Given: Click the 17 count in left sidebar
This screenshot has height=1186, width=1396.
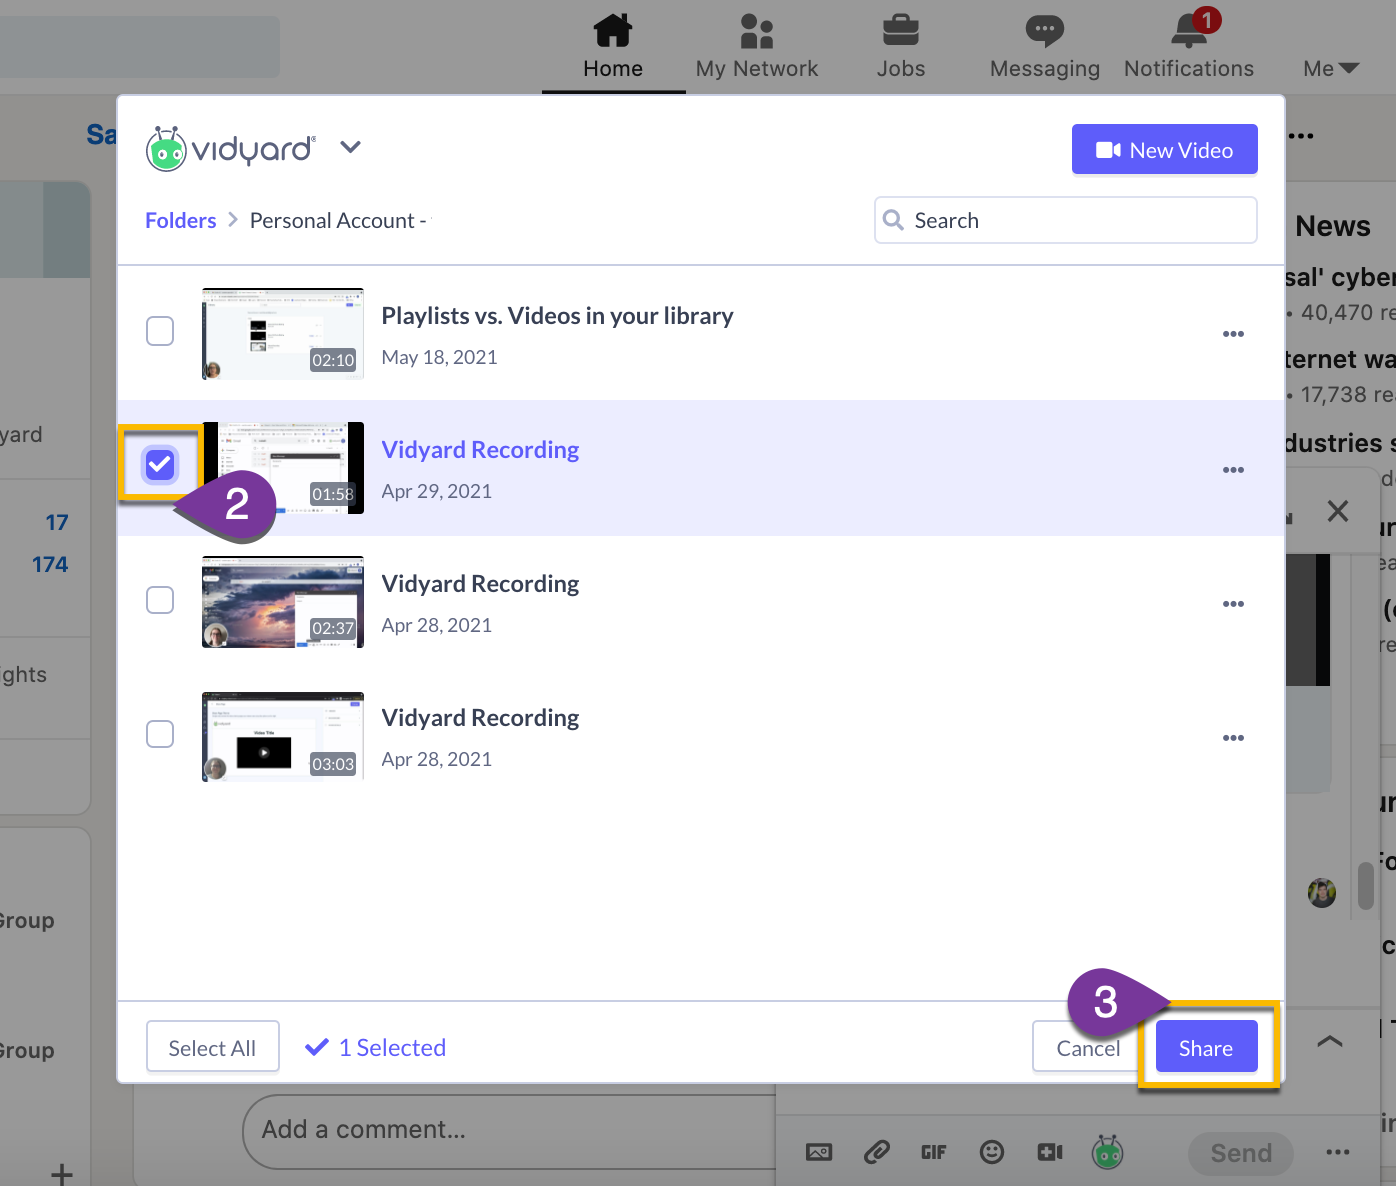Looking at the screenshot, I should point(57,522).
